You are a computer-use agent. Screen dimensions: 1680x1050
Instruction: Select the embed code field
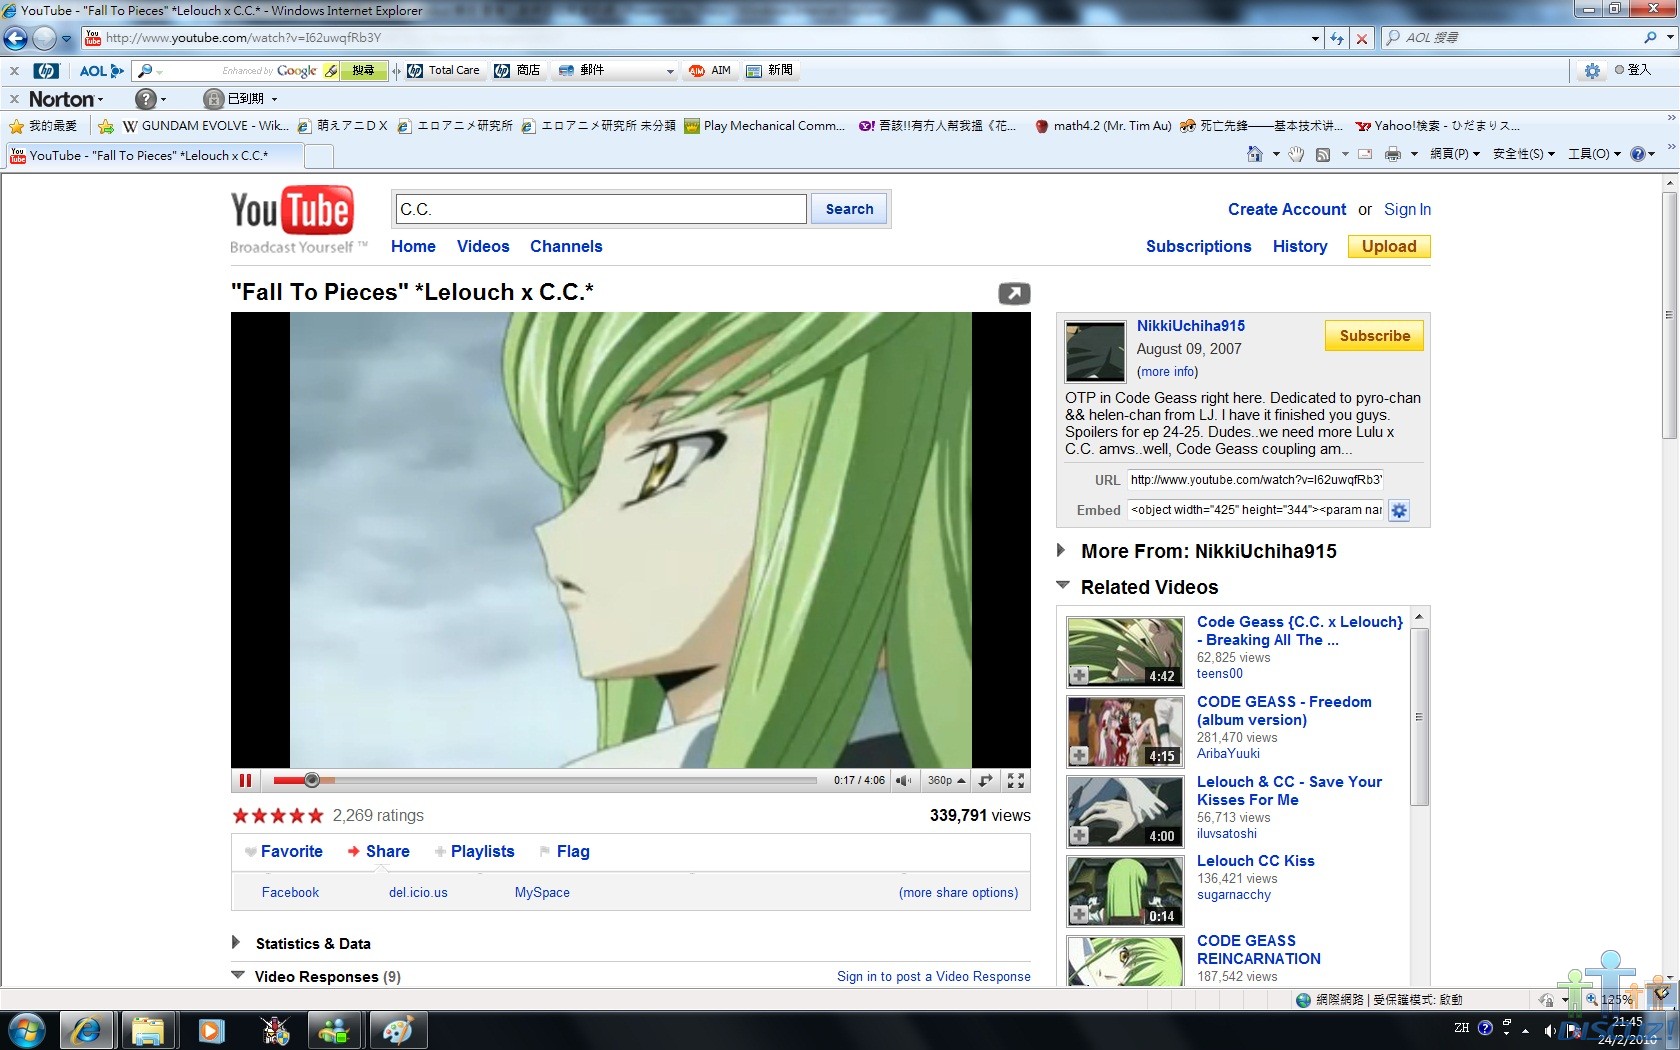(1255, 510)
